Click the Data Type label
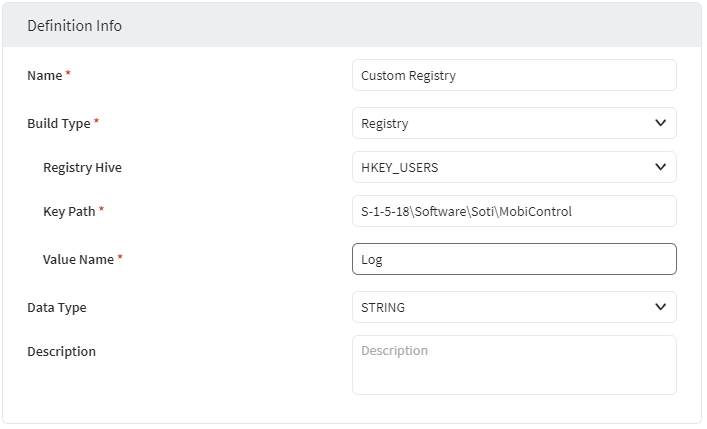Screen dimensions: 707x429 (x=56, y=307)
